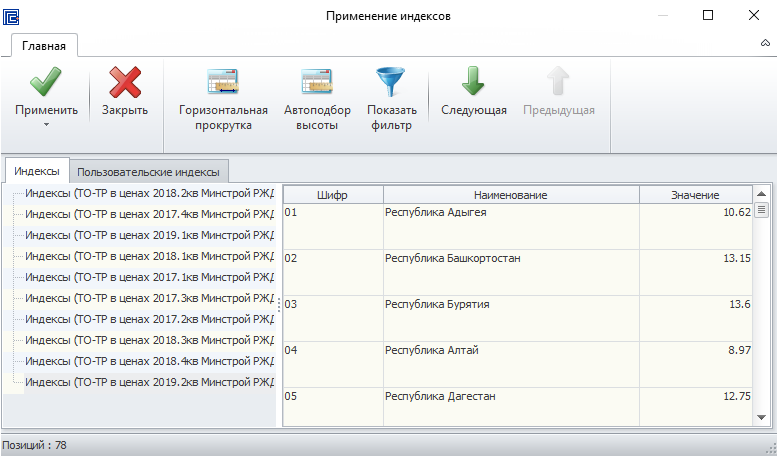Sort by the Значение column header
Viewport: 778px width, 457px height.
coord(695,195)
